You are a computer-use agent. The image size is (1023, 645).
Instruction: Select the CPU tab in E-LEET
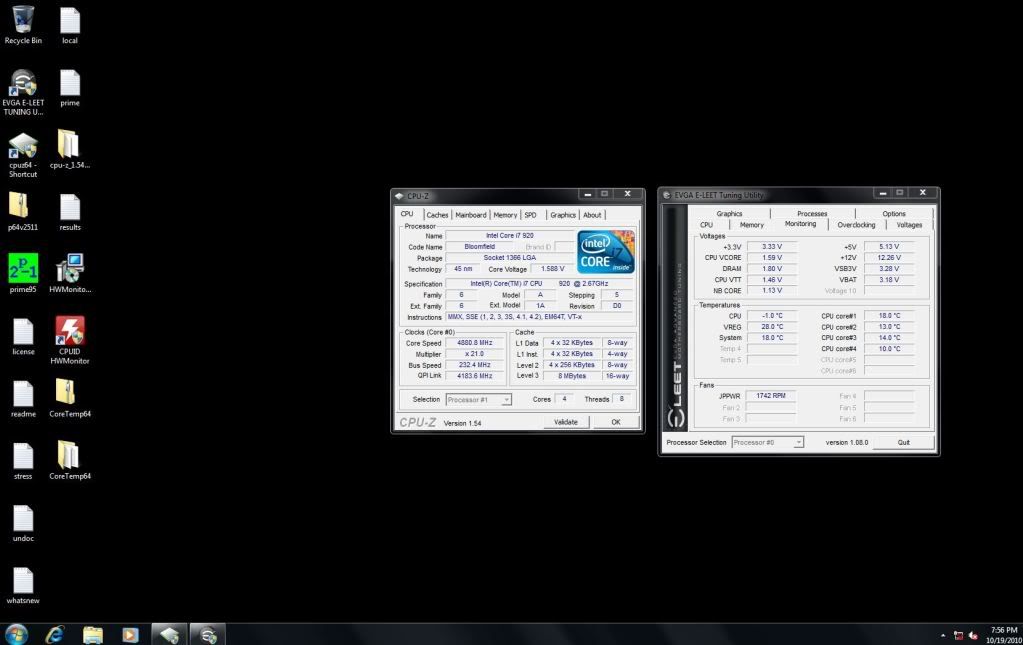point(707,225)
